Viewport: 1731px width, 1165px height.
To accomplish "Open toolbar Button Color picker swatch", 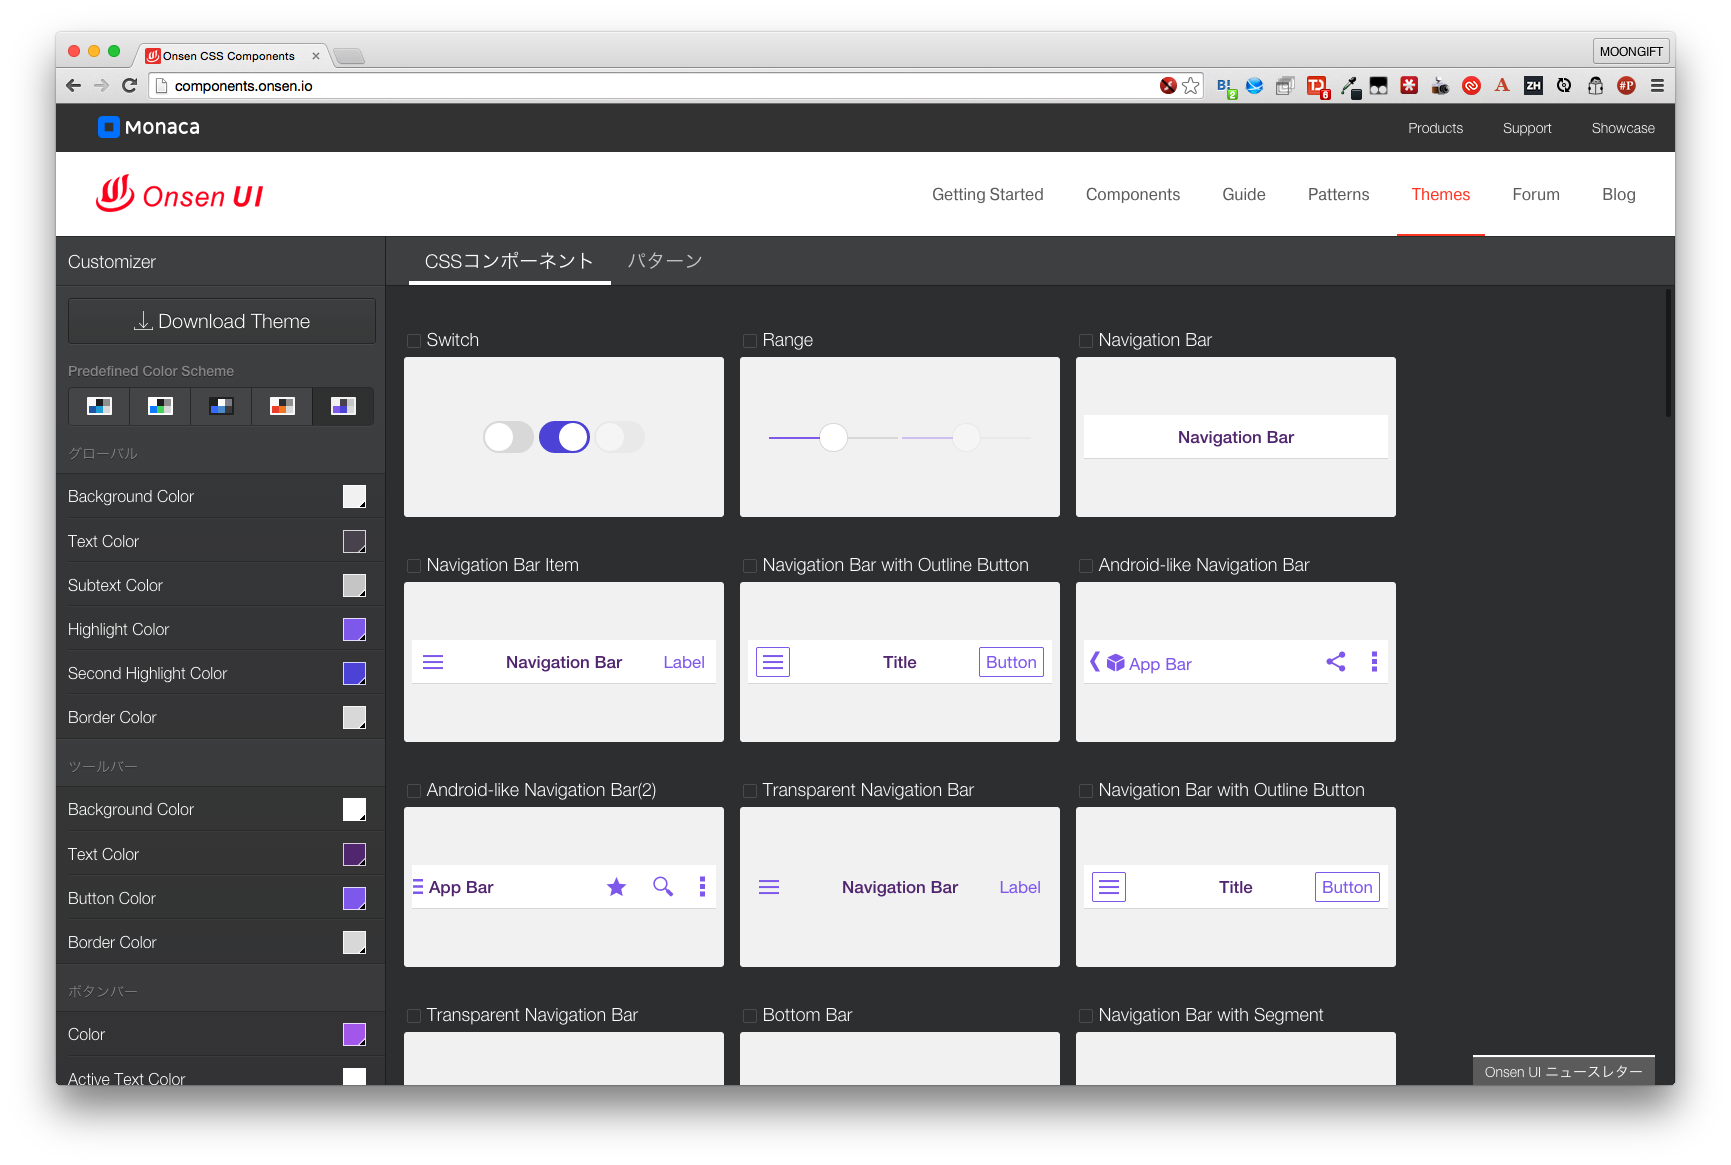I will tap(354, 899).
